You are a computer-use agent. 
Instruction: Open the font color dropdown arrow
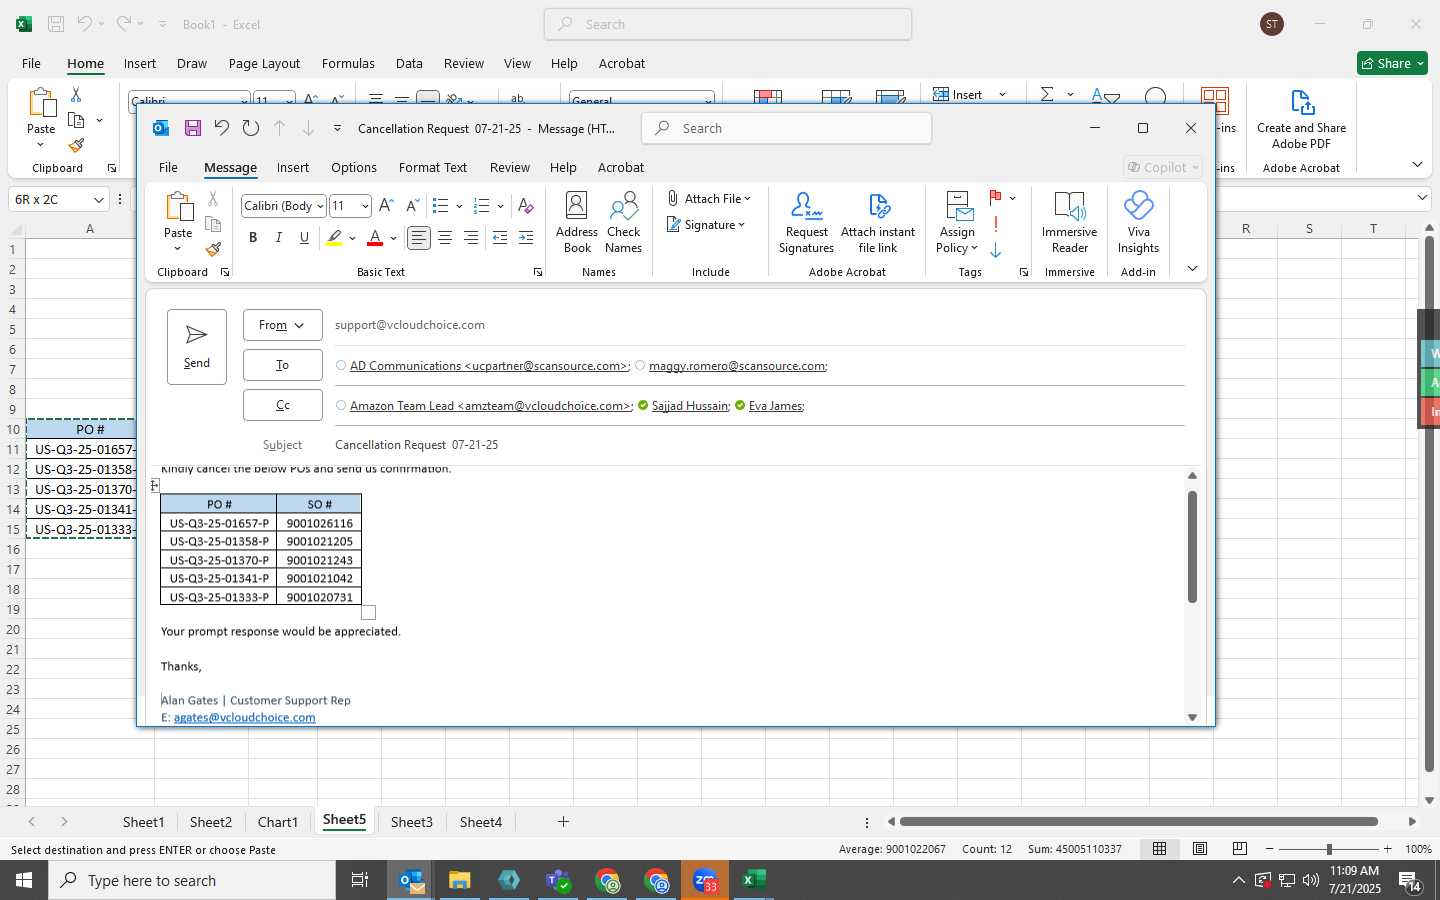[394, 238]
